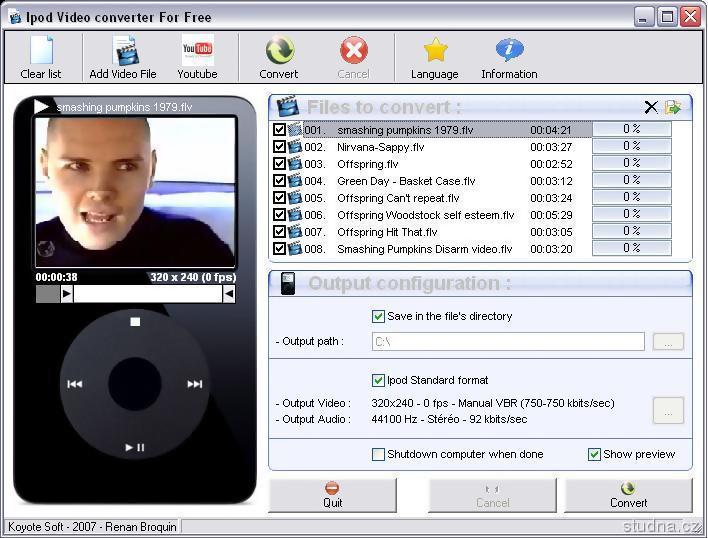Open the Information icon
The height and width of the screenshot is (538, 708).
[x=509, y=57]
